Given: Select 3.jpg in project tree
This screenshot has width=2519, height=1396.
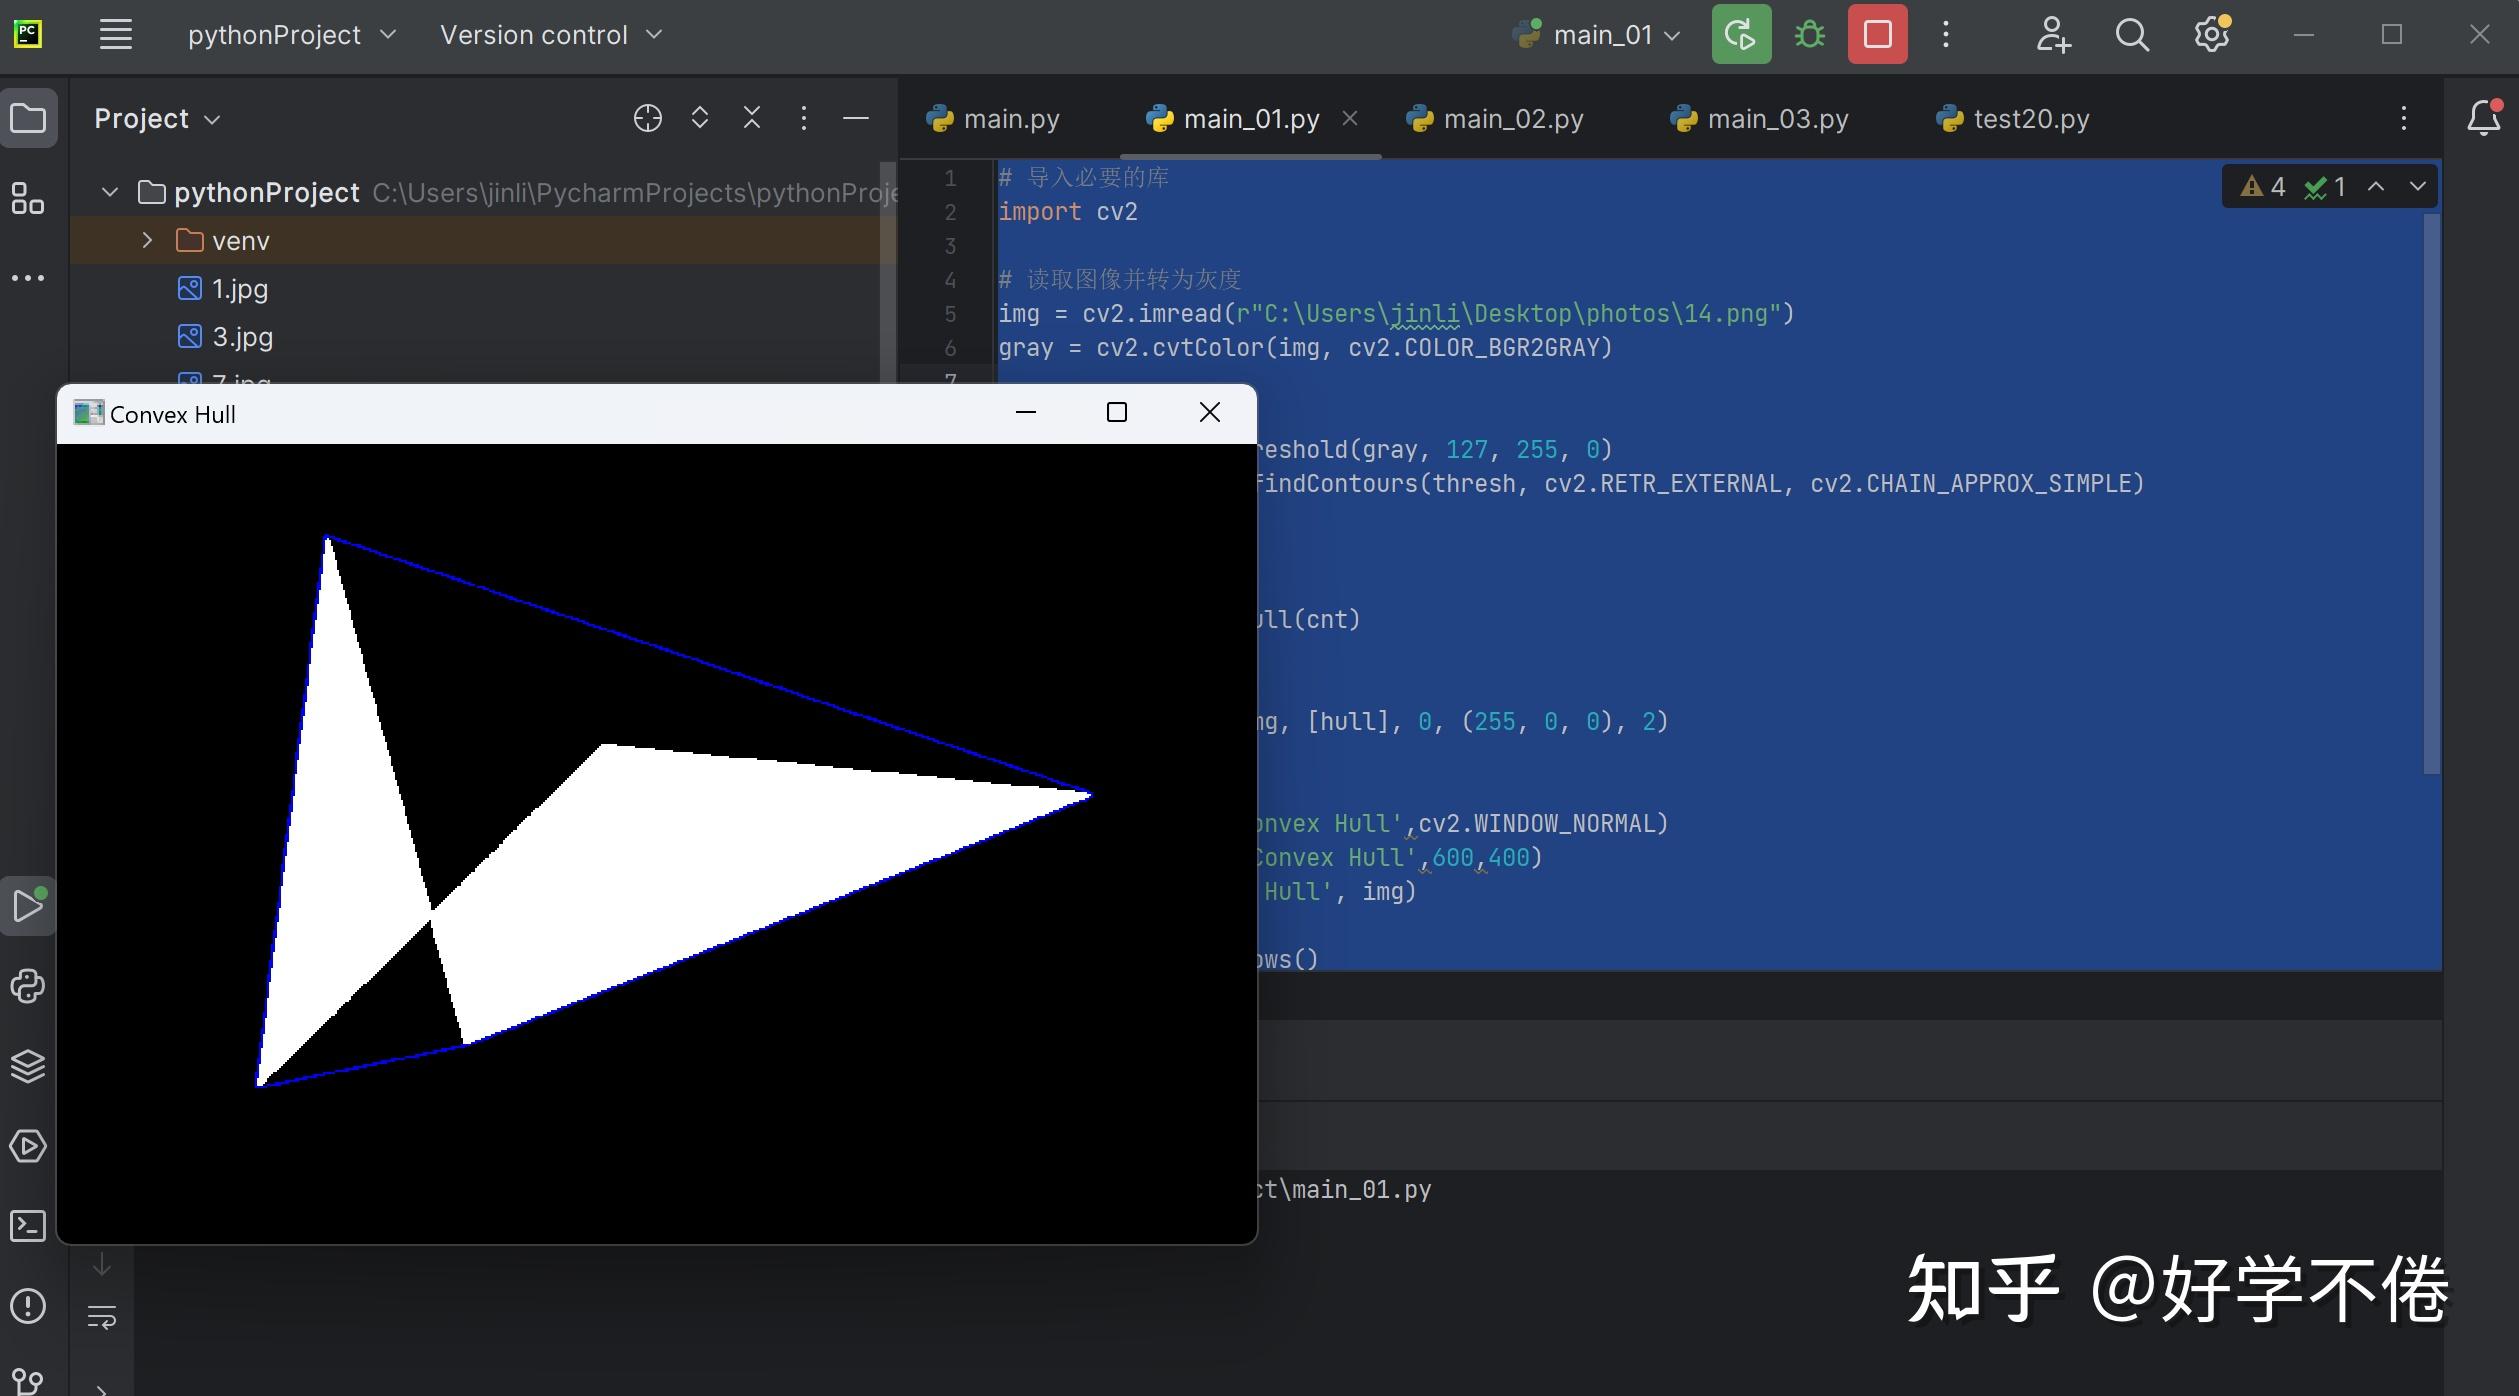Looking at the screenshot, I should [242, 337].
